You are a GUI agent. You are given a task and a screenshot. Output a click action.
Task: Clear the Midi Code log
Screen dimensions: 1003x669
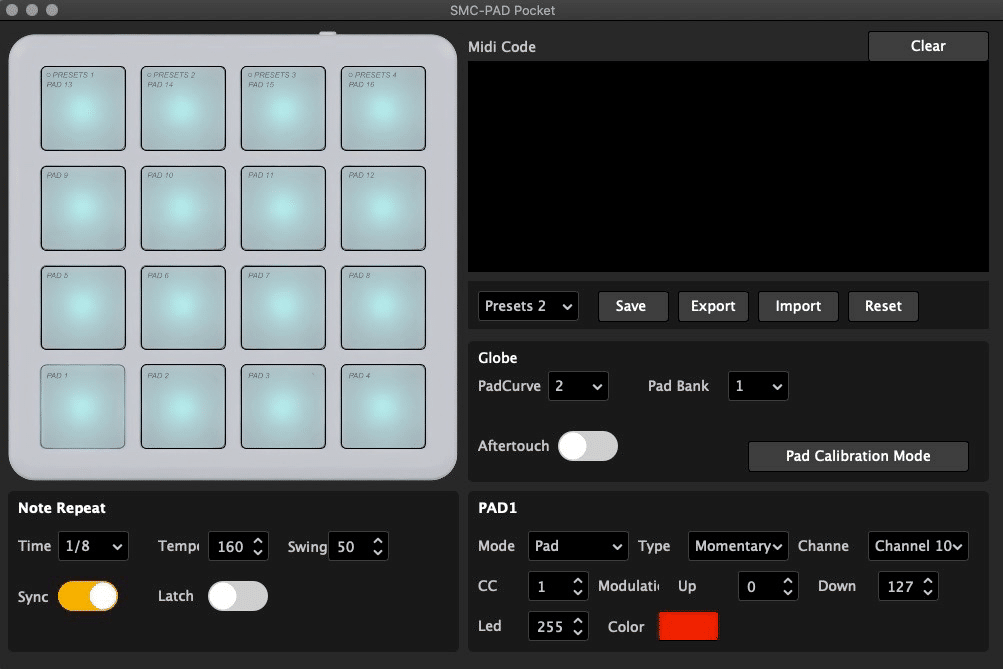[928, 46]
